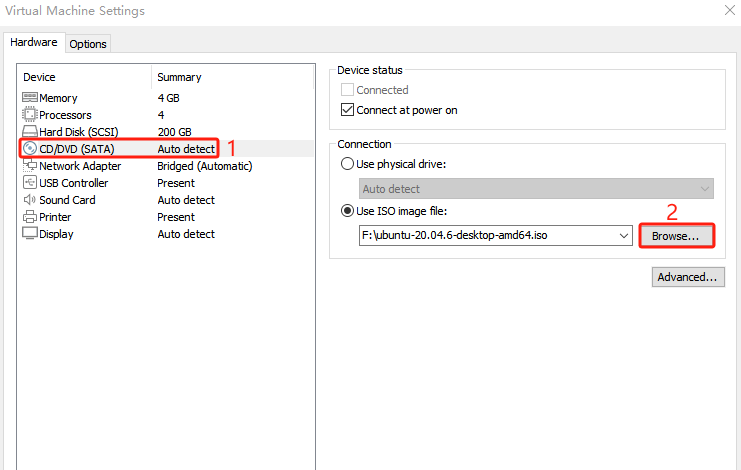This screenshot has width=741, height=470.
Task: Click the Browse... button
Action: click(676, 236)
